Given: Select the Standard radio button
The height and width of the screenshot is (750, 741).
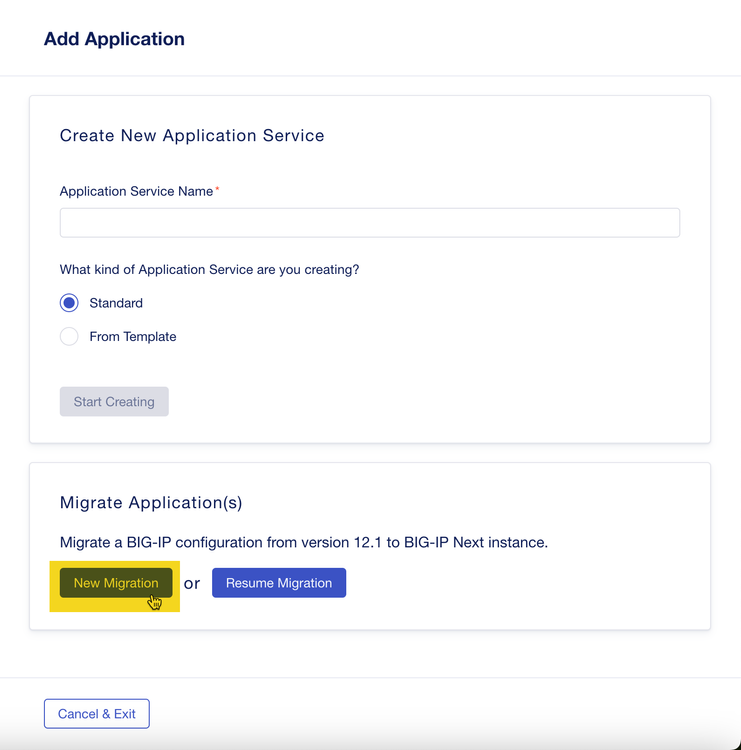Looking at the screenshot, I should coord(69,303).
